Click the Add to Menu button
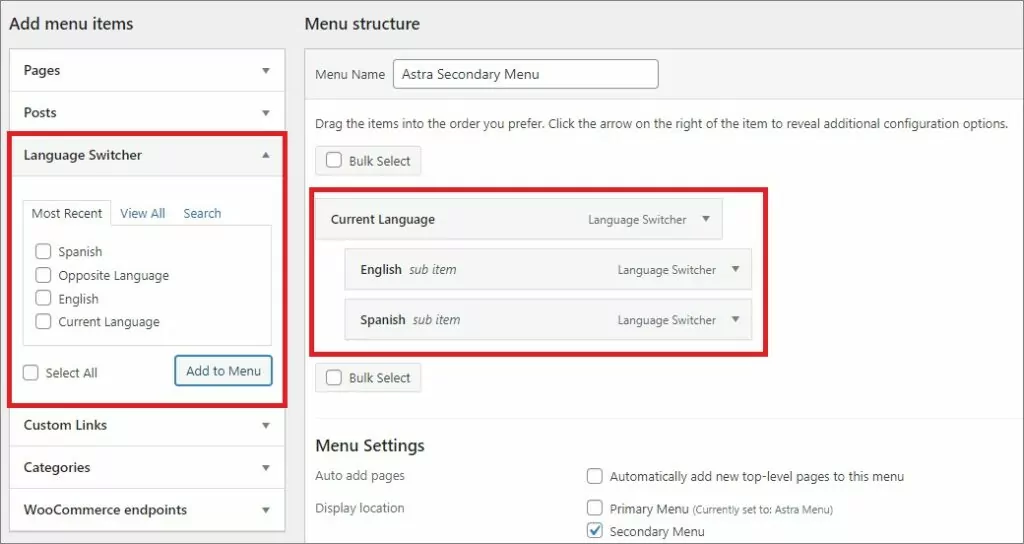1024x544 pixels. coord(223,371)
